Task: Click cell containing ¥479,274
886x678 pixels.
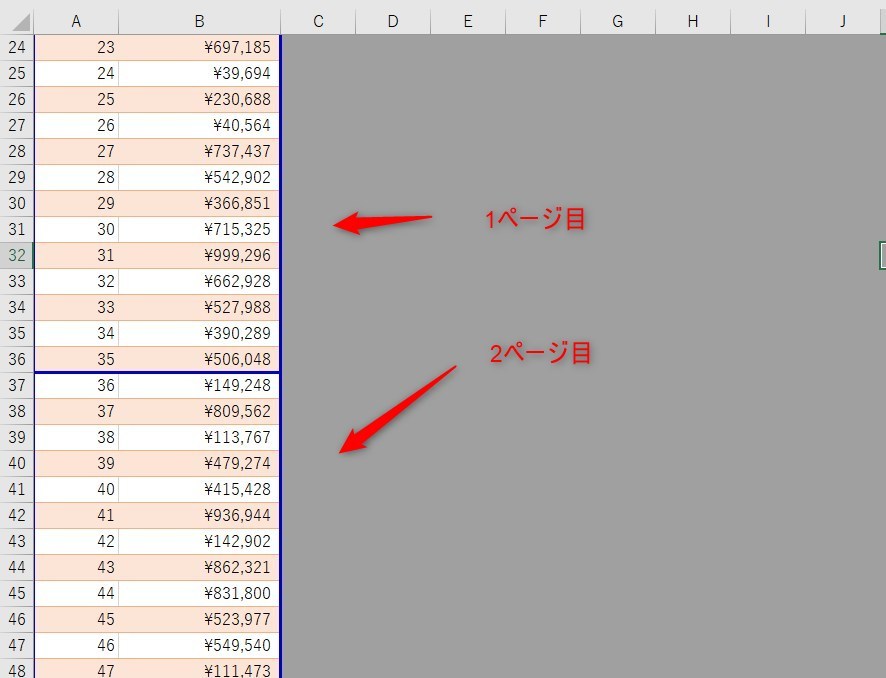Action: (199, 463)
